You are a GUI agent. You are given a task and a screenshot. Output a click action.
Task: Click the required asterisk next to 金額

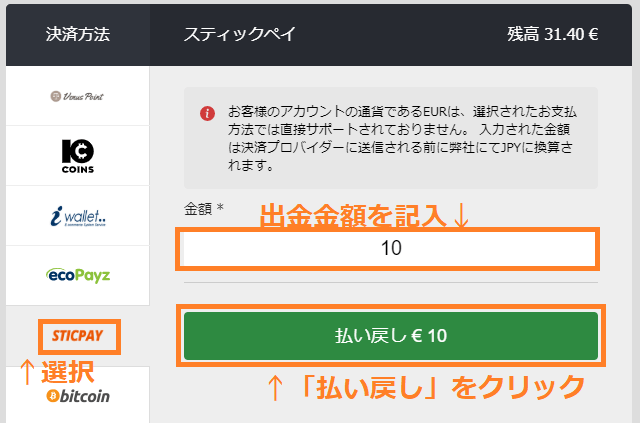pos(219,208)
